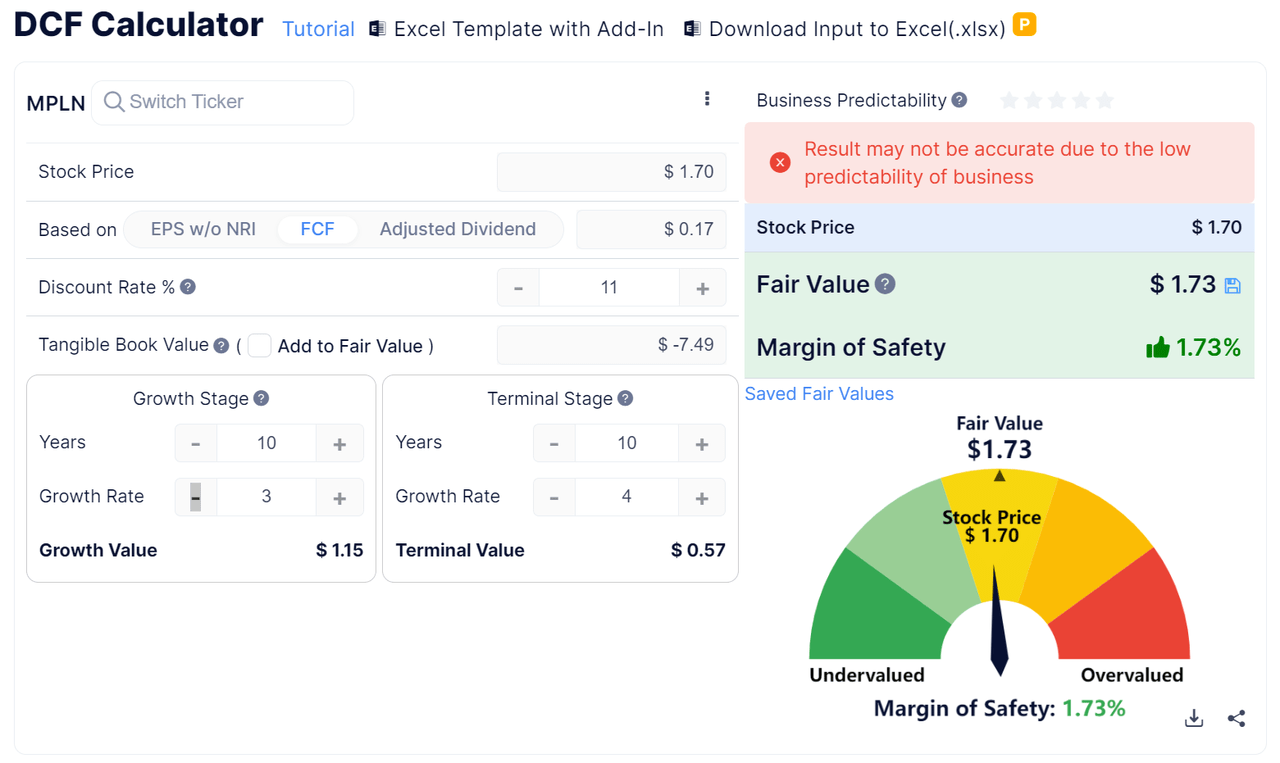Click the $ 1.73 Fair Value result
Screen dimensions: 1280x763
point(1183,285)
